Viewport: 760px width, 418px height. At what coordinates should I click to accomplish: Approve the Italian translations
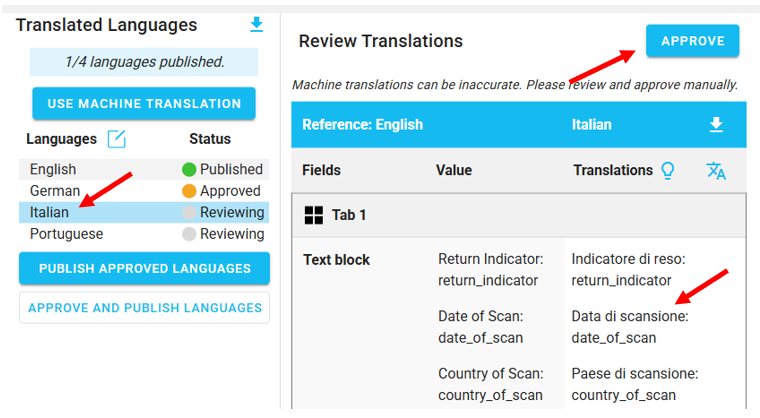pos(692,41)
